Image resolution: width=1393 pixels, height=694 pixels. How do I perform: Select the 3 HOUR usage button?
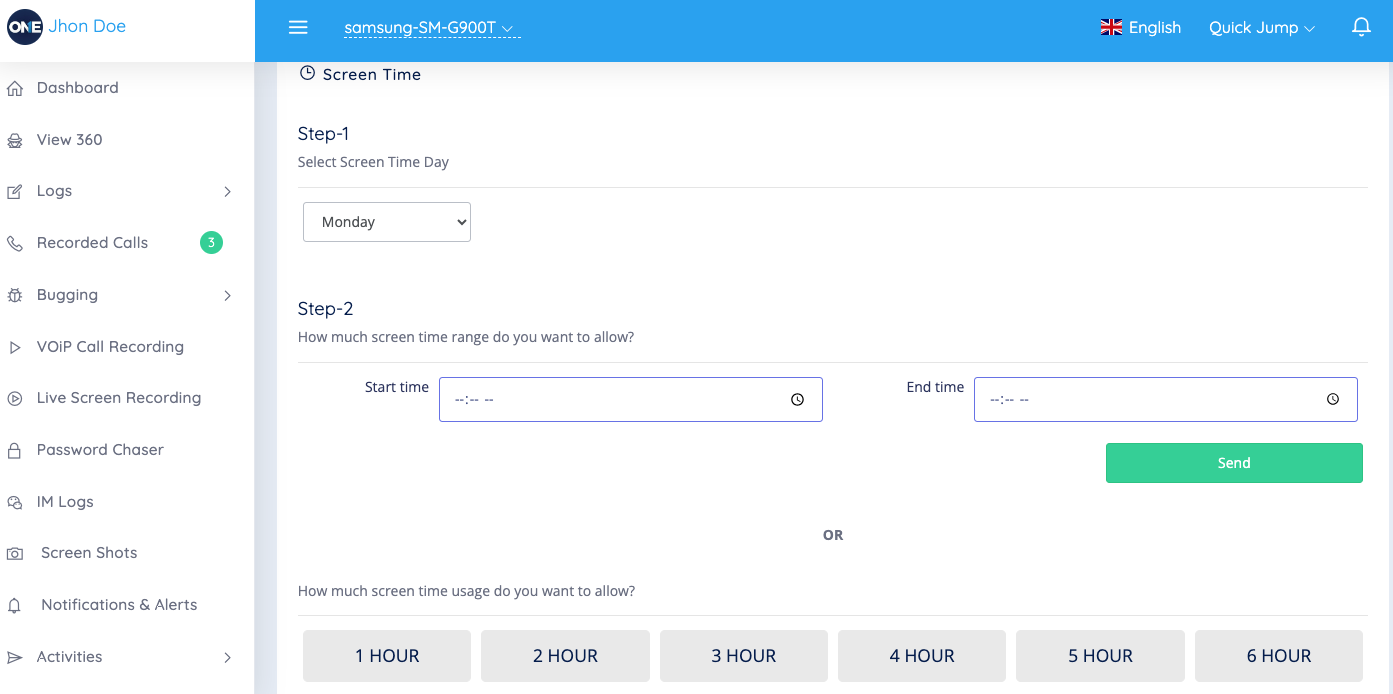(x=743, y=656)
